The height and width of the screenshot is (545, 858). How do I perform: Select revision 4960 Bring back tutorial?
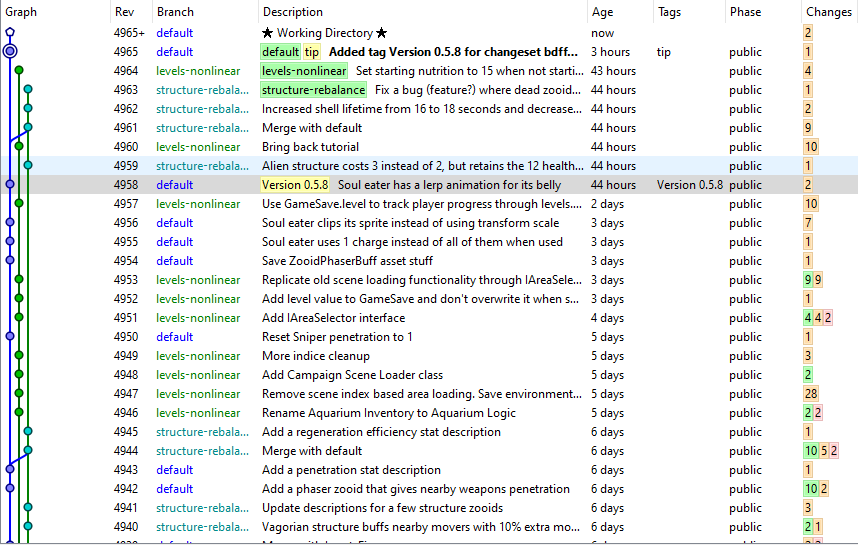[429, 147]
